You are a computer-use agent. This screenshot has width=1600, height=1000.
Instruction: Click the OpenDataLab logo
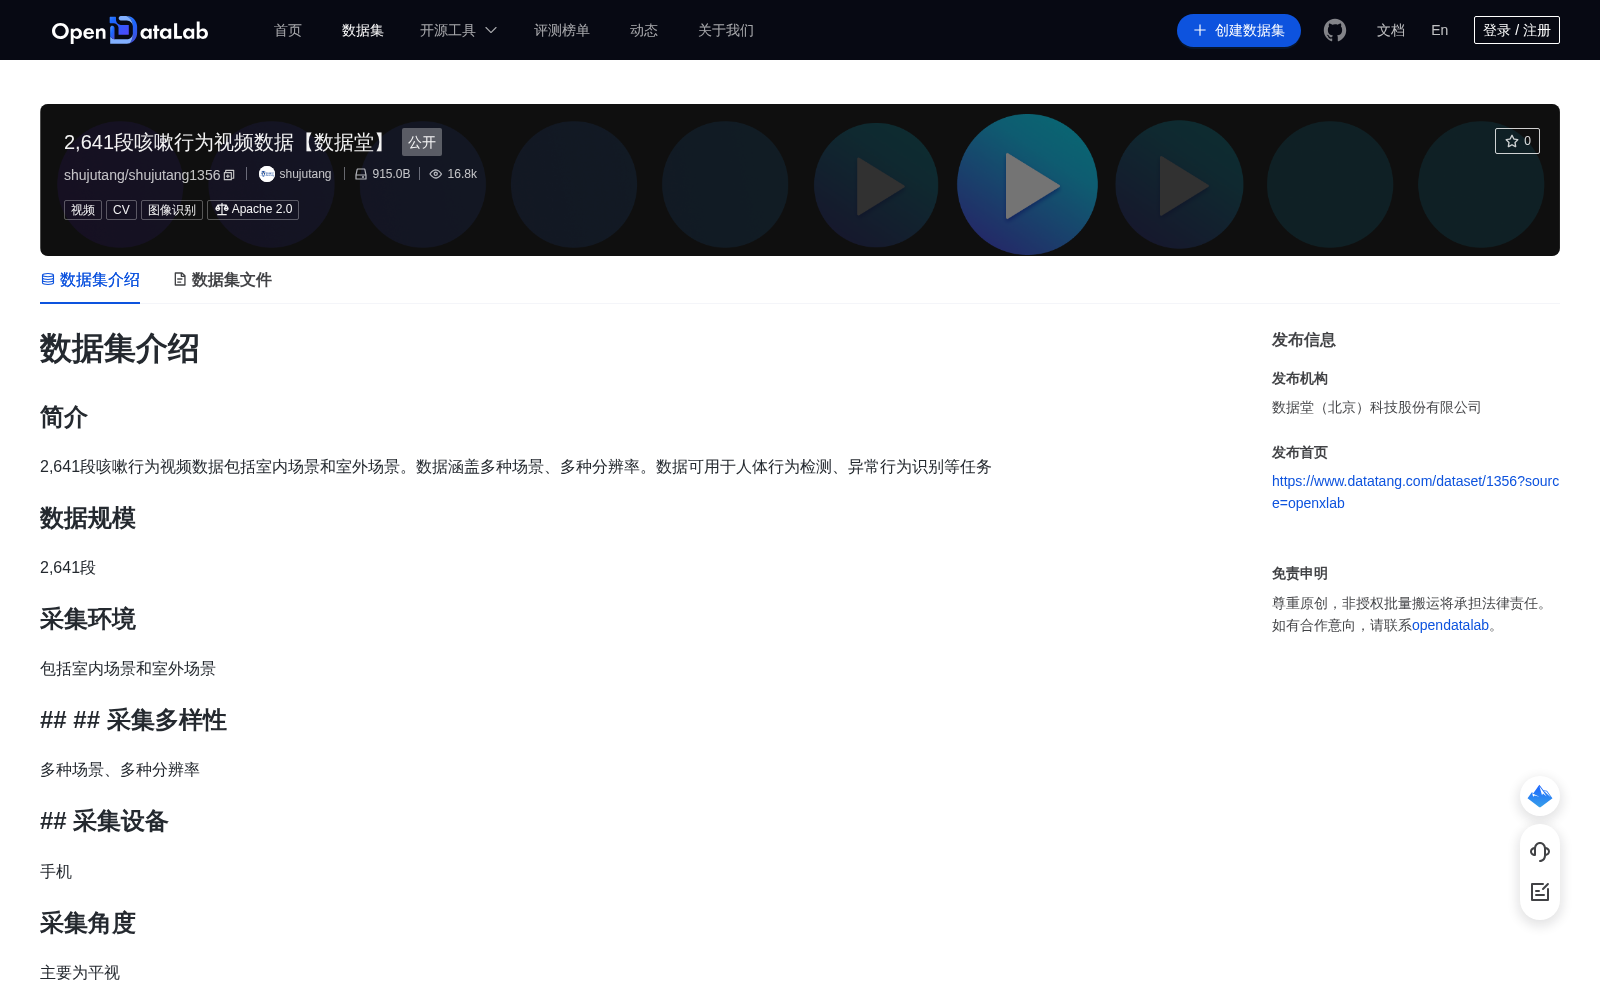(x=130, y=30)
